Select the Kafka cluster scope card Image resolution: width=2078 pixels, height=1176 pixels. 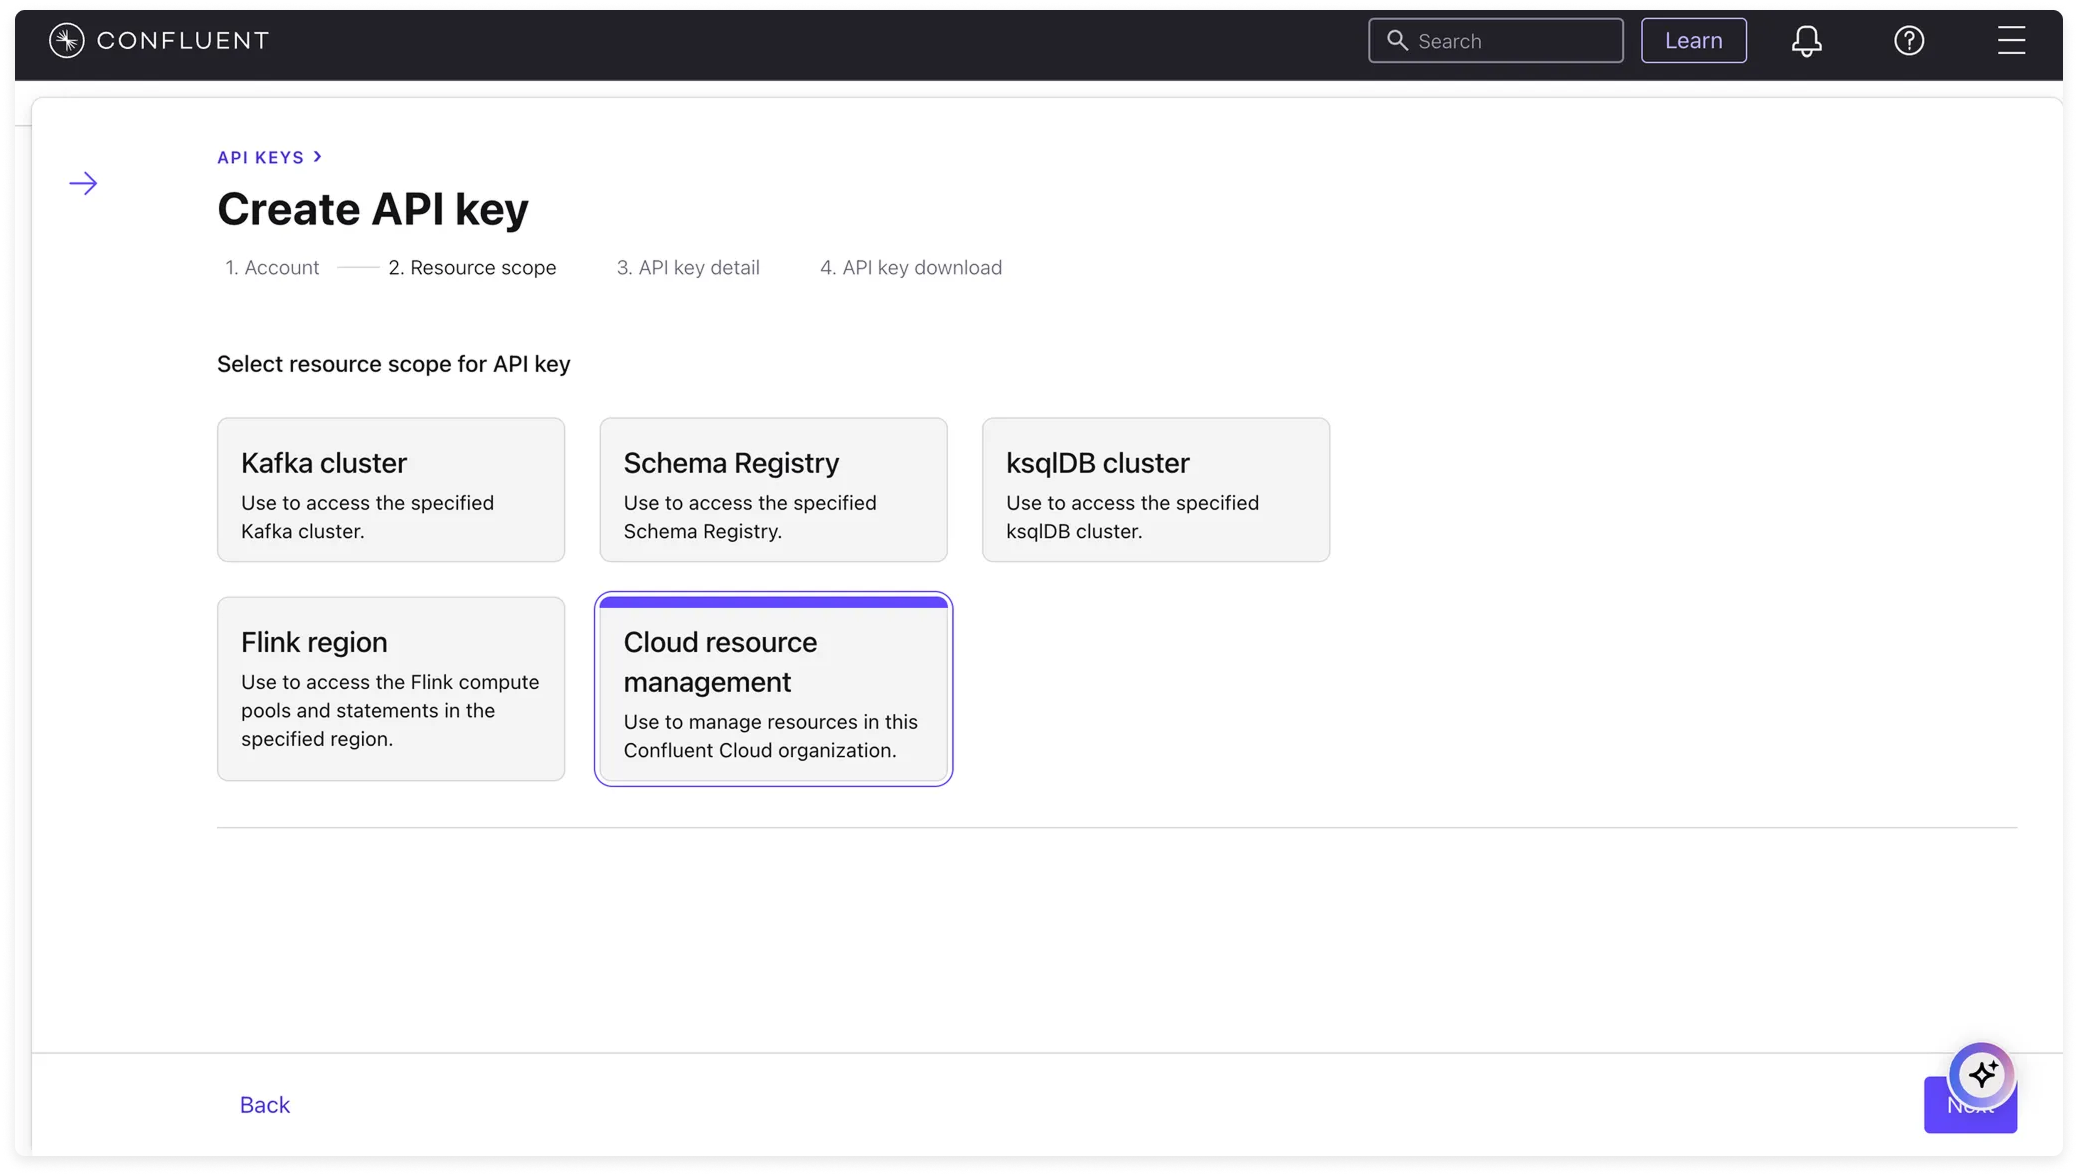[391, 490]
